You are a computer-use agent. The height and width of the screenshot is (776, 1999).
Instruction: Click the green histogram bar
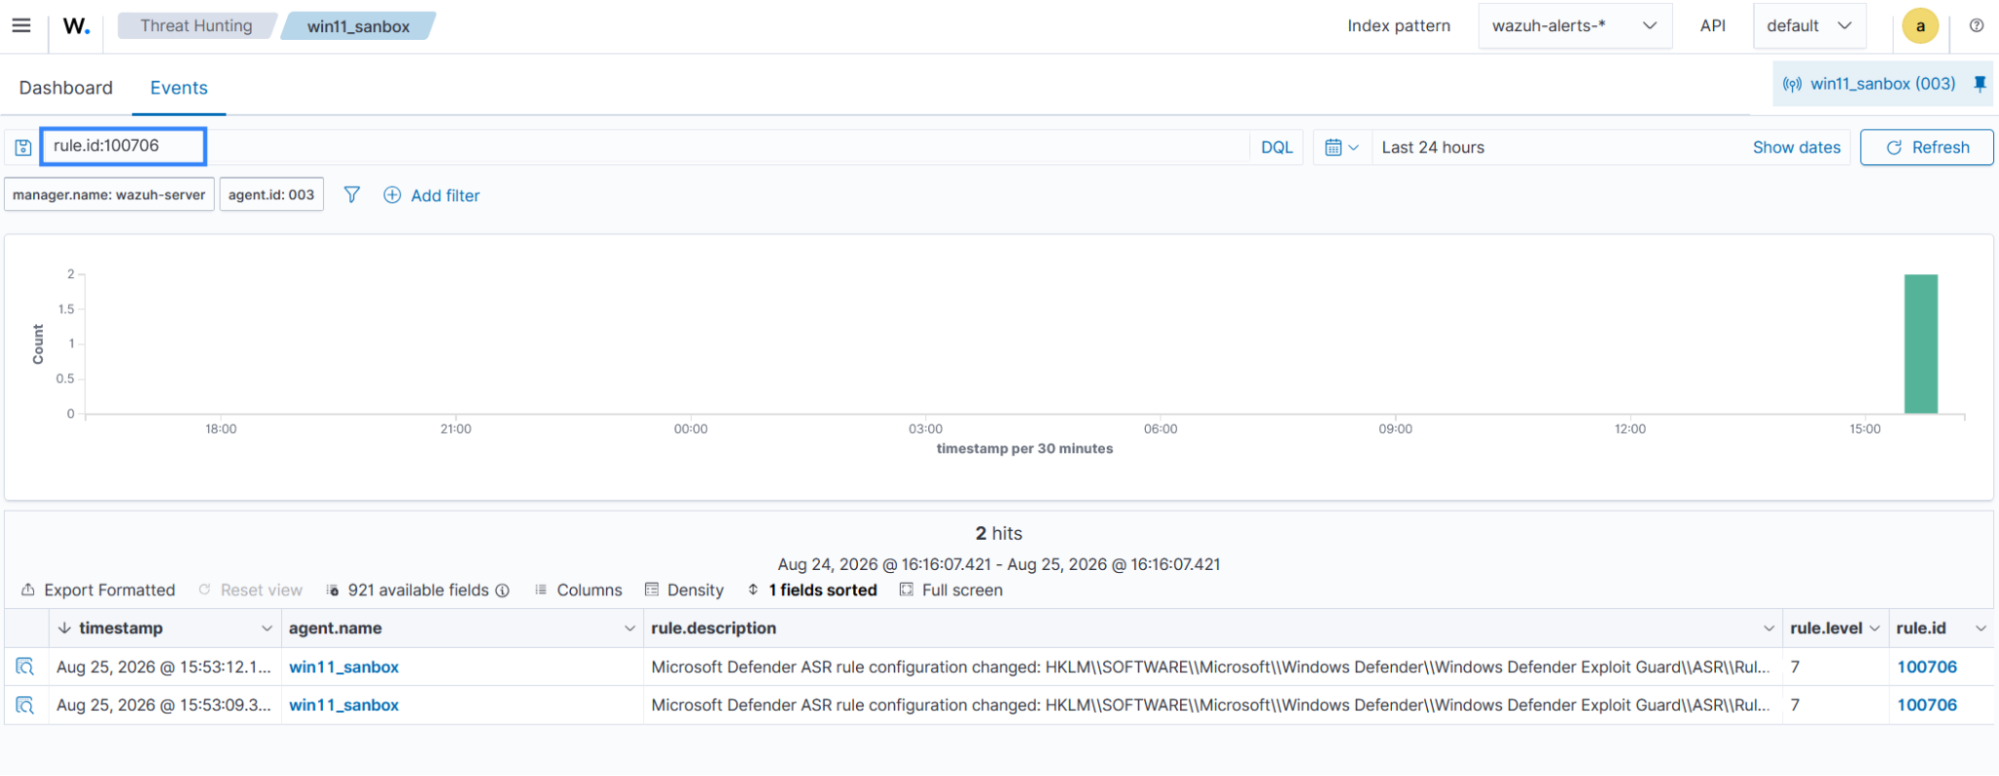coord(1920,343)
